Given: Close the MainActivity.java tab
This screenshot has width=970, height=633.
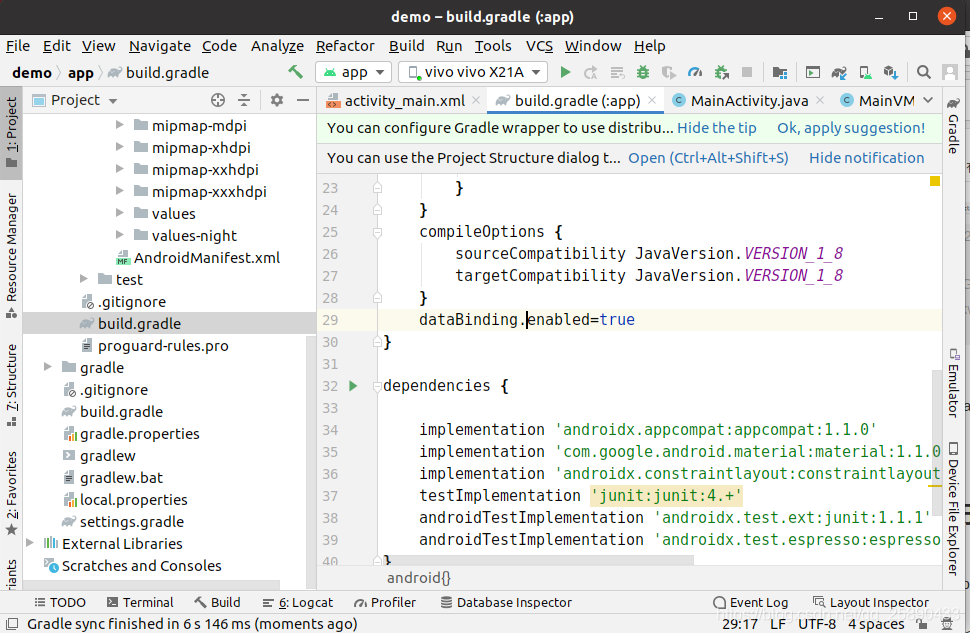Looking at the screenshot, I should [x=820, y=100].
